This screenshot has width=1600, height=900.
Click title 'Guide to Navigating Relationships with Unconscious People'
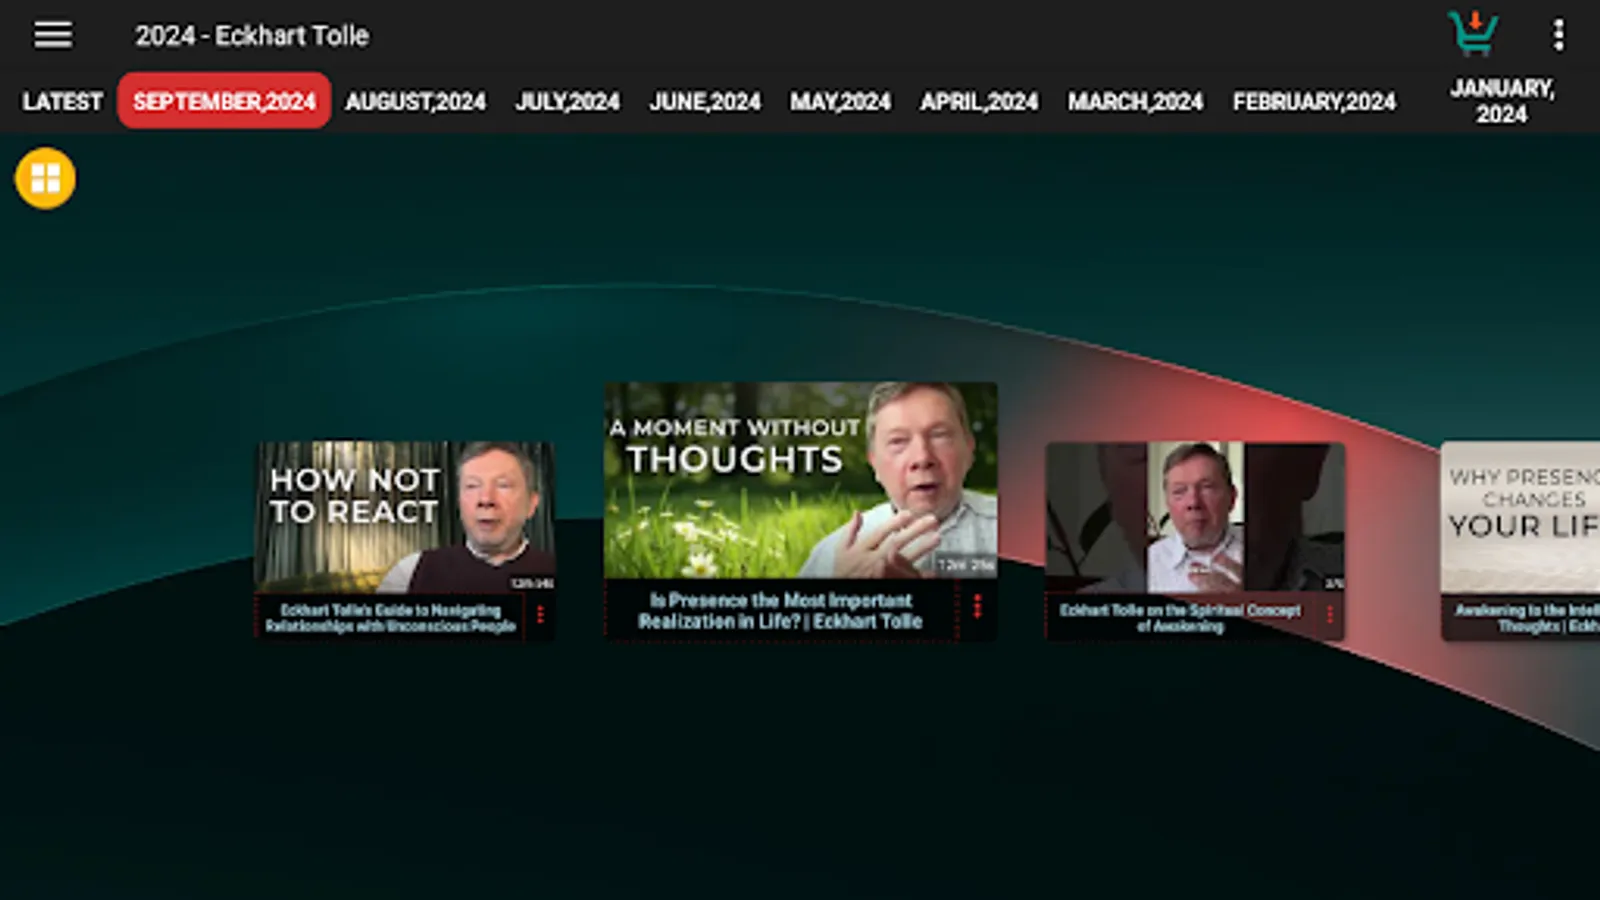click(x=390, y=618)
